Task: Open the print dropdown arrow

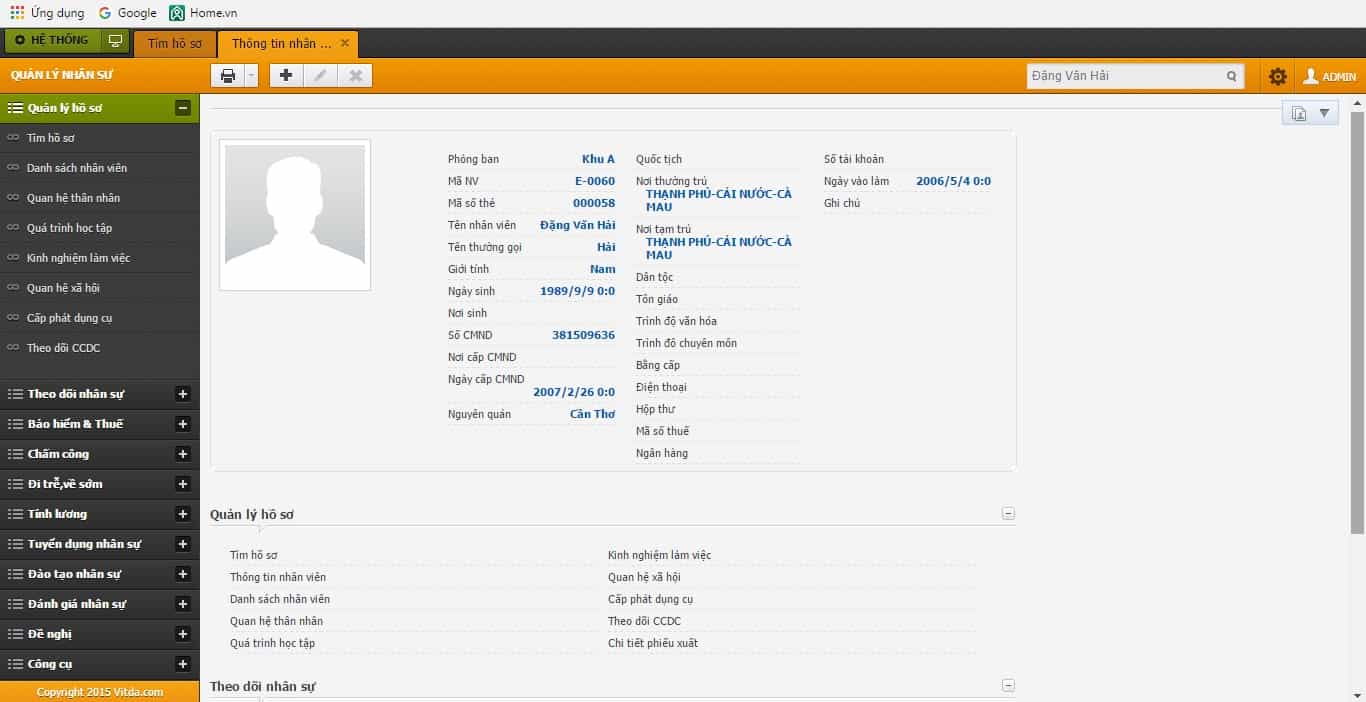Action: [251, 76]
